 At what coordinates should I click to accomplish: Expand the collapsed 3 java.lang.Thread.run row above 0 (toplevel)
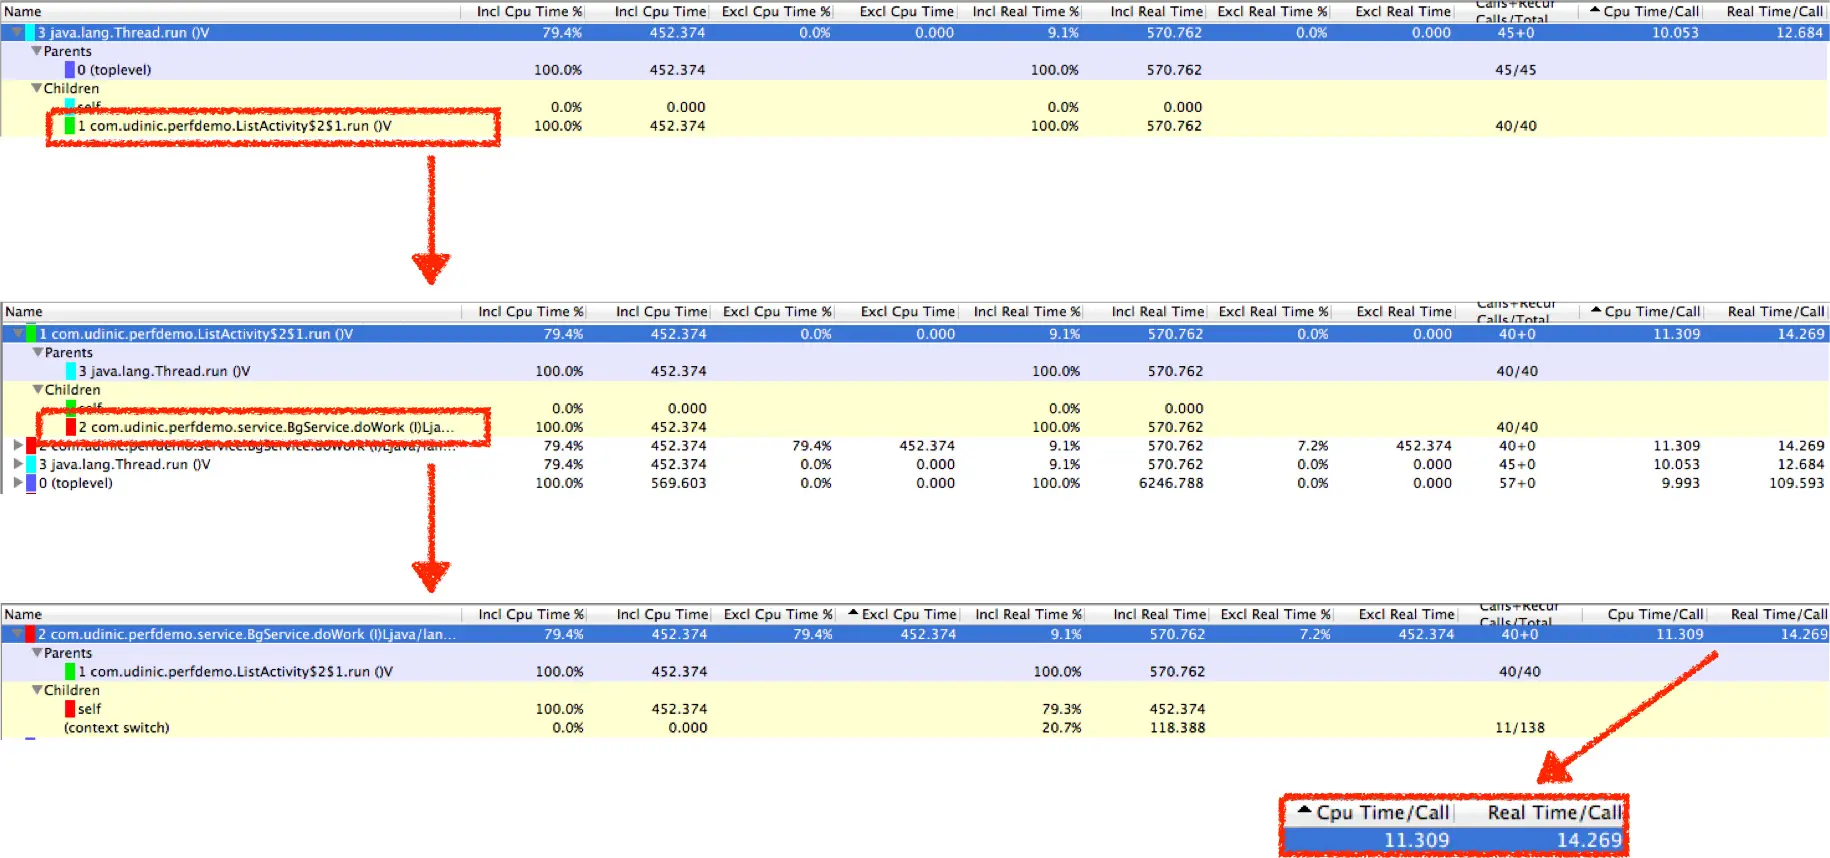coord(17,464)
